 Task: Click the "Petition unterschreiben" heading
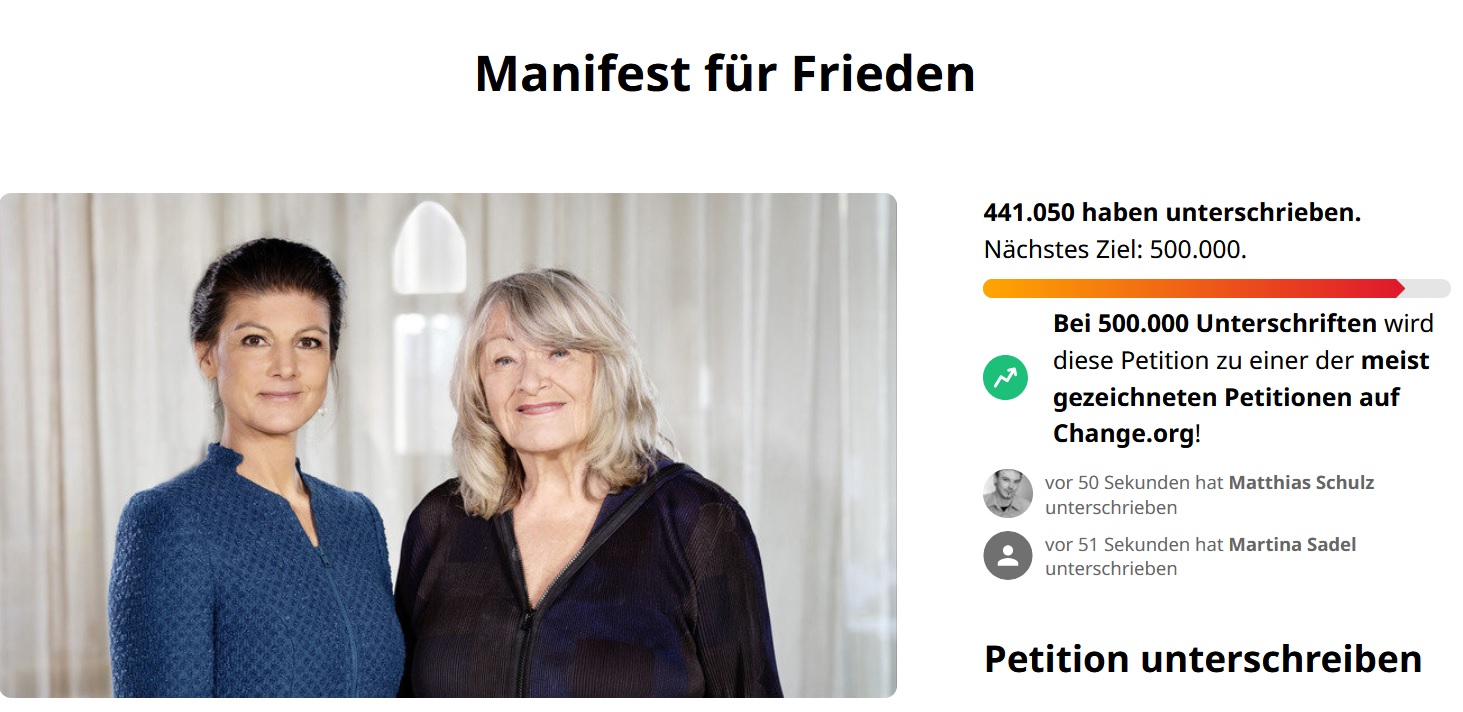1203,659
